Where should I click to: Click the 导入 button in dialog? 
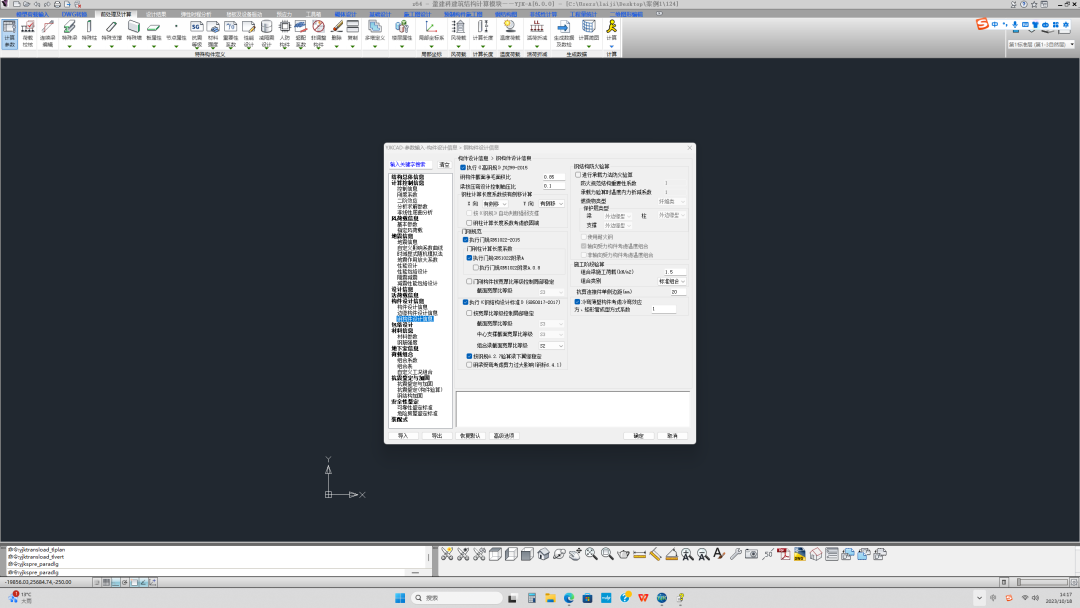tap(403, 436)
